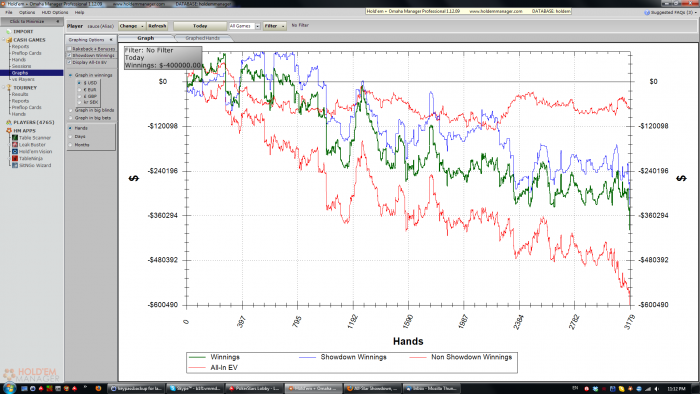
Task: Expand the Suggested FAQs arrow
Action: coord(695,12)
